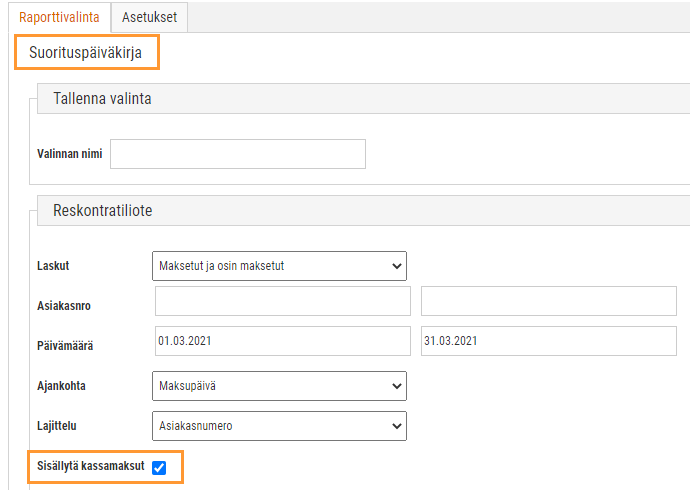Click the chevron arrow of Ajankohta dropdown
690x490 pixels.
[396, 386]
